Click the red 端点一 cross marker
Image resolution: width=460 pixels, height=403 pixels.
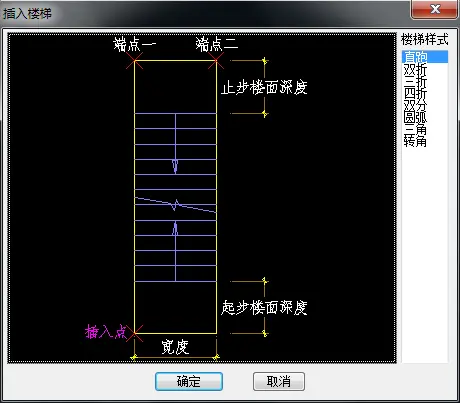click(x=134, y=61)
